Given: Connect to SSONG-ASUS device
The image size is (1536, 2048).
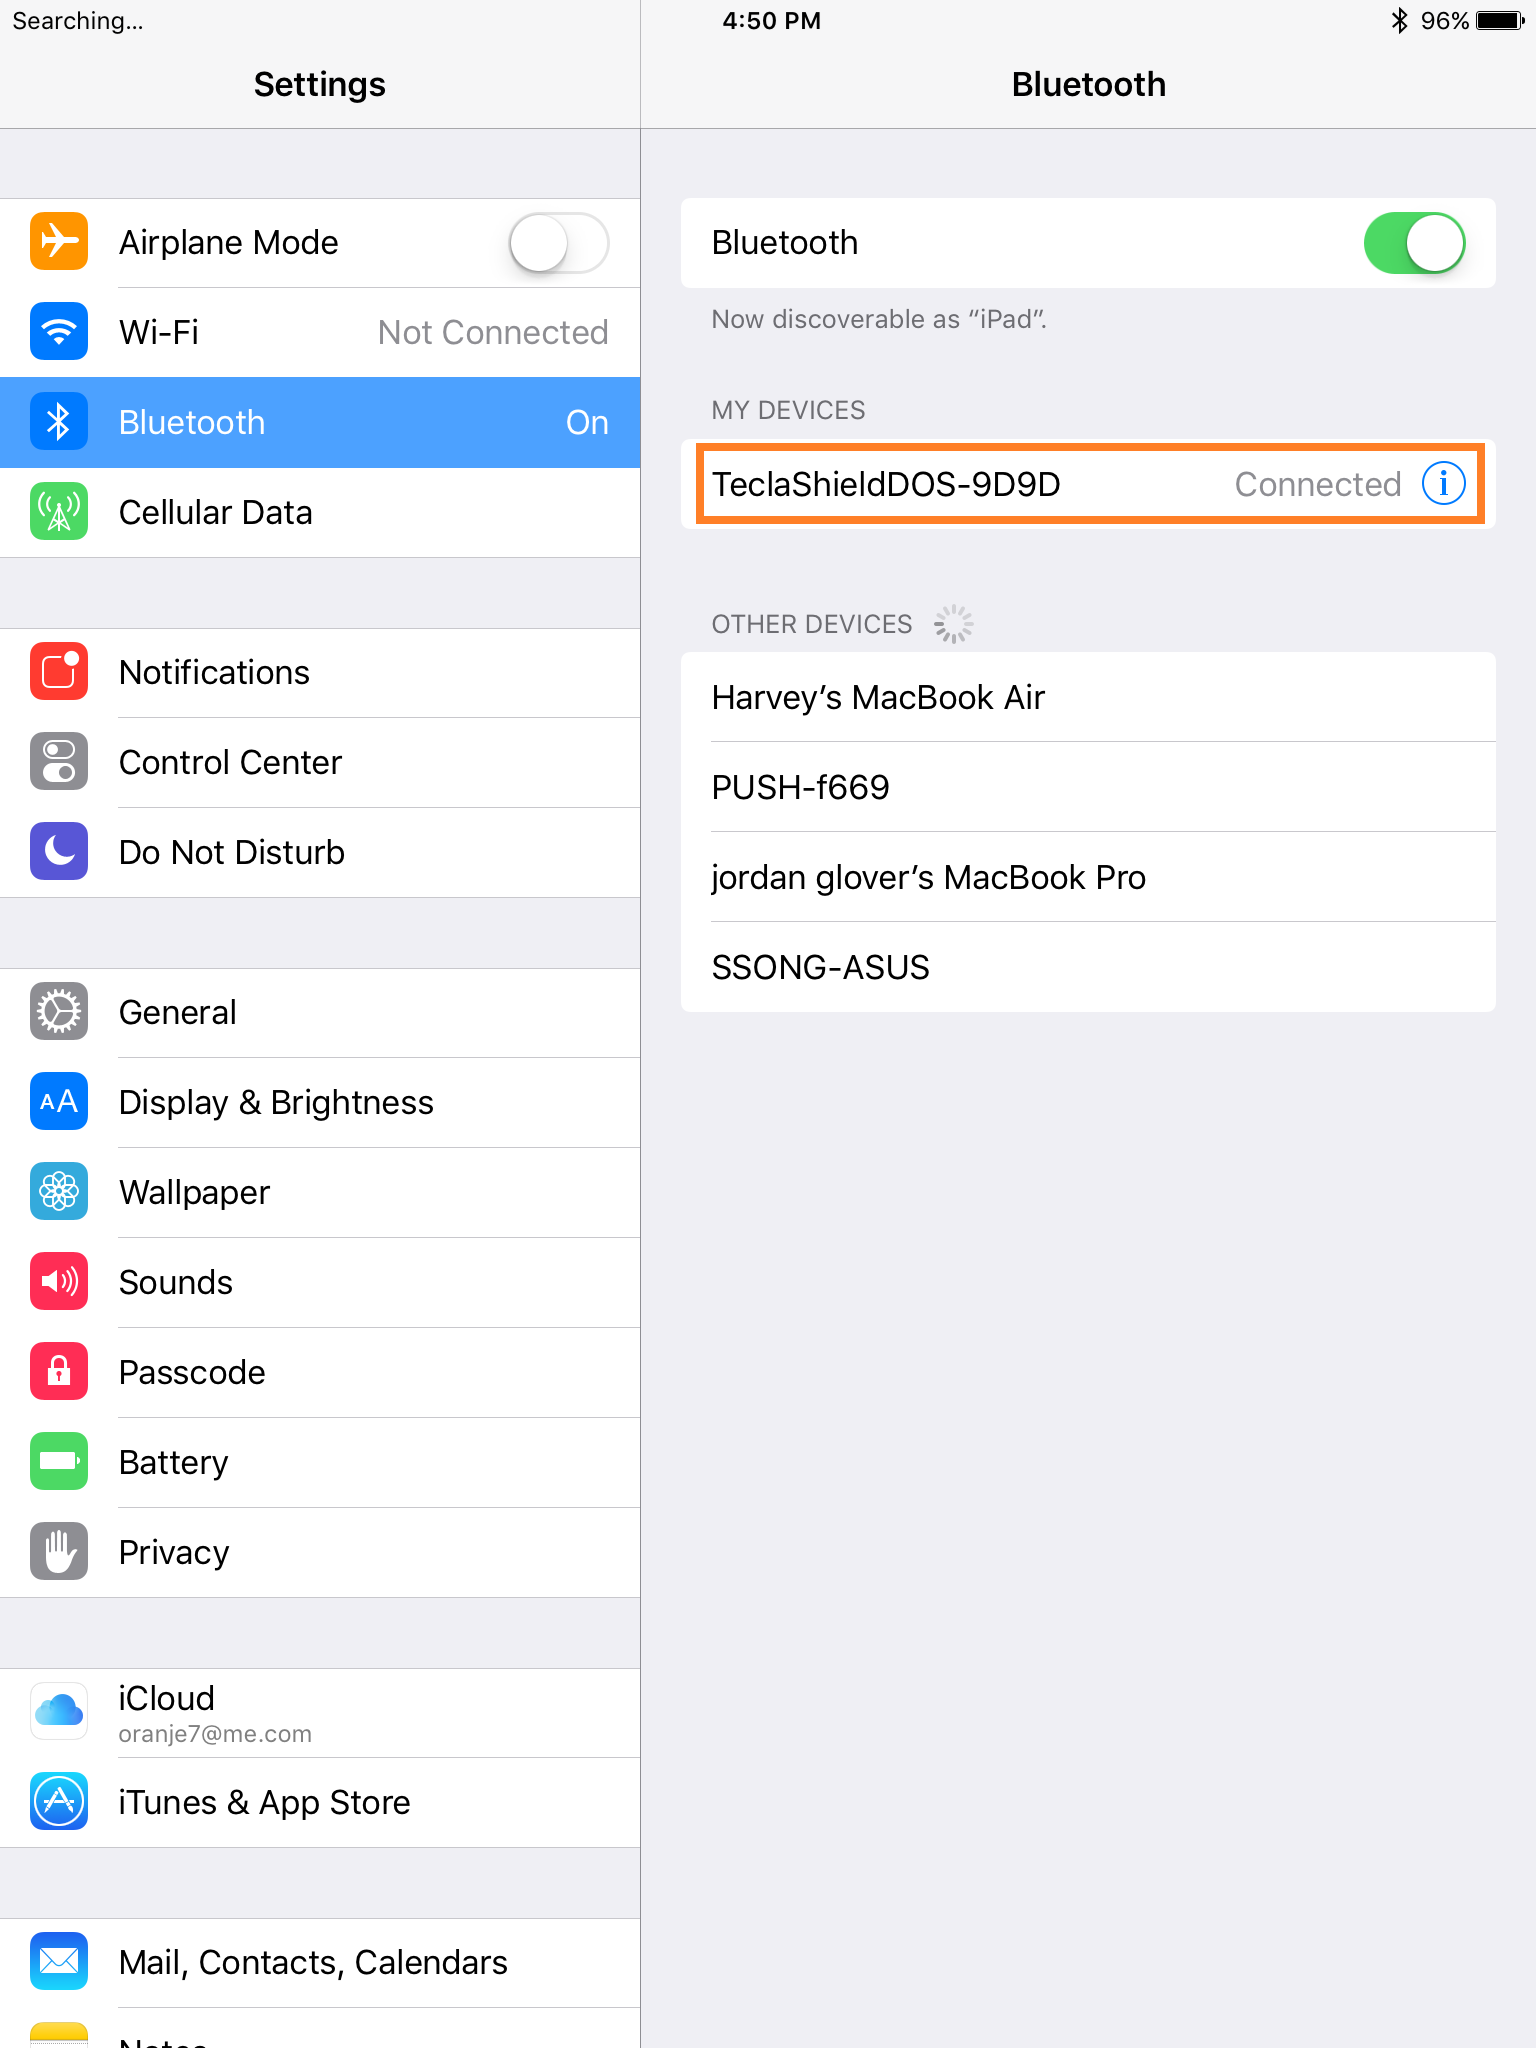Looking at the screenshot, I should point(1088,967).
